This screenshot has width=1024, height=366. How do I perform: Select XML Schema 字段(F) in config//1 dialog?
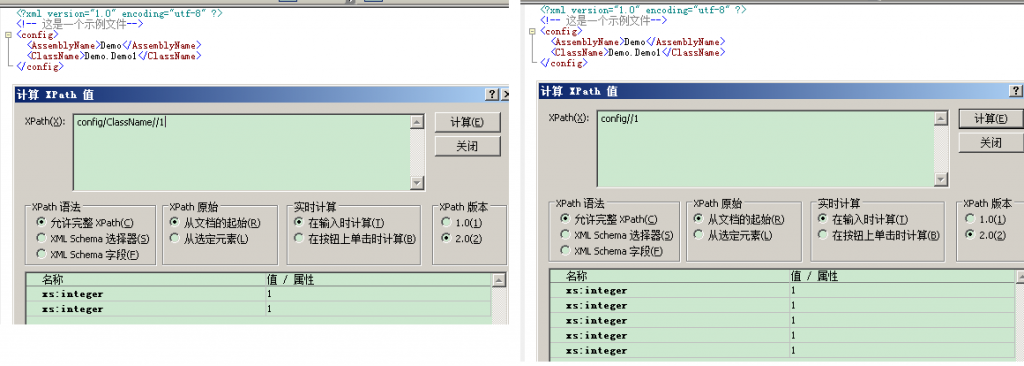pyautogui.click(x=612, y=251)
